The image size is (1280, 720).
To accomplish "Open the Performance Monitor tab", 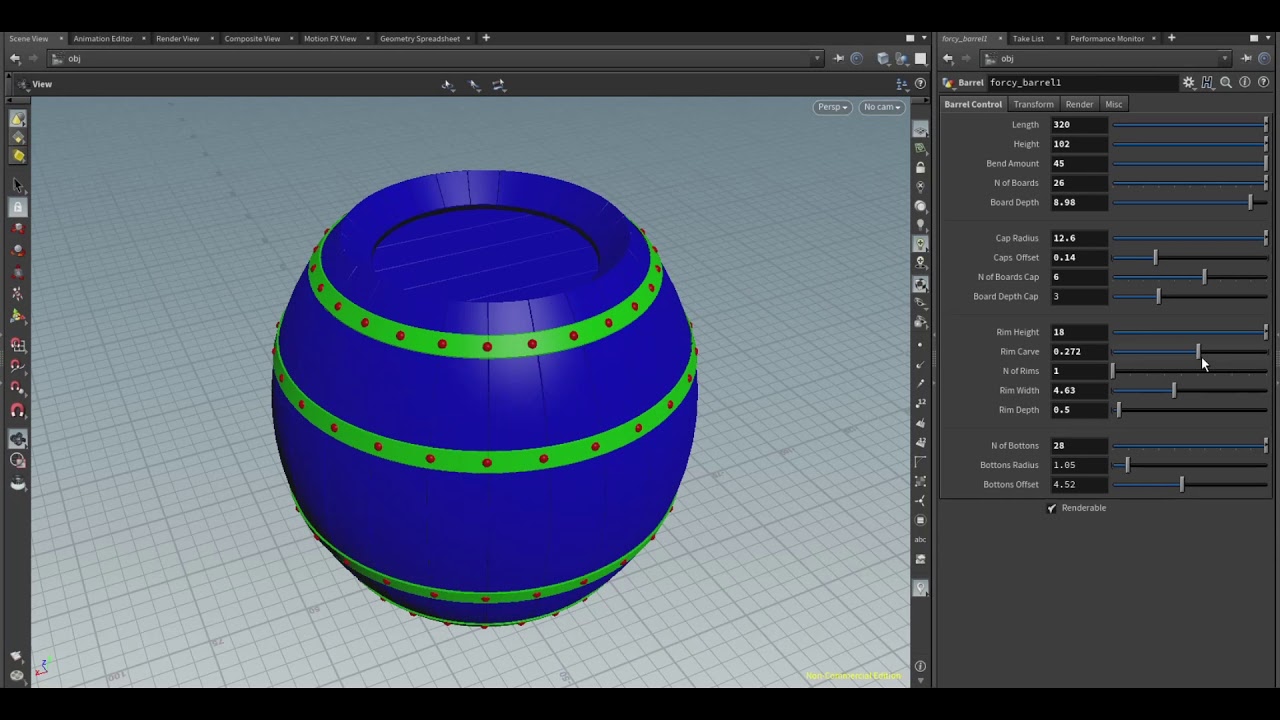I will pos(1107,38).
